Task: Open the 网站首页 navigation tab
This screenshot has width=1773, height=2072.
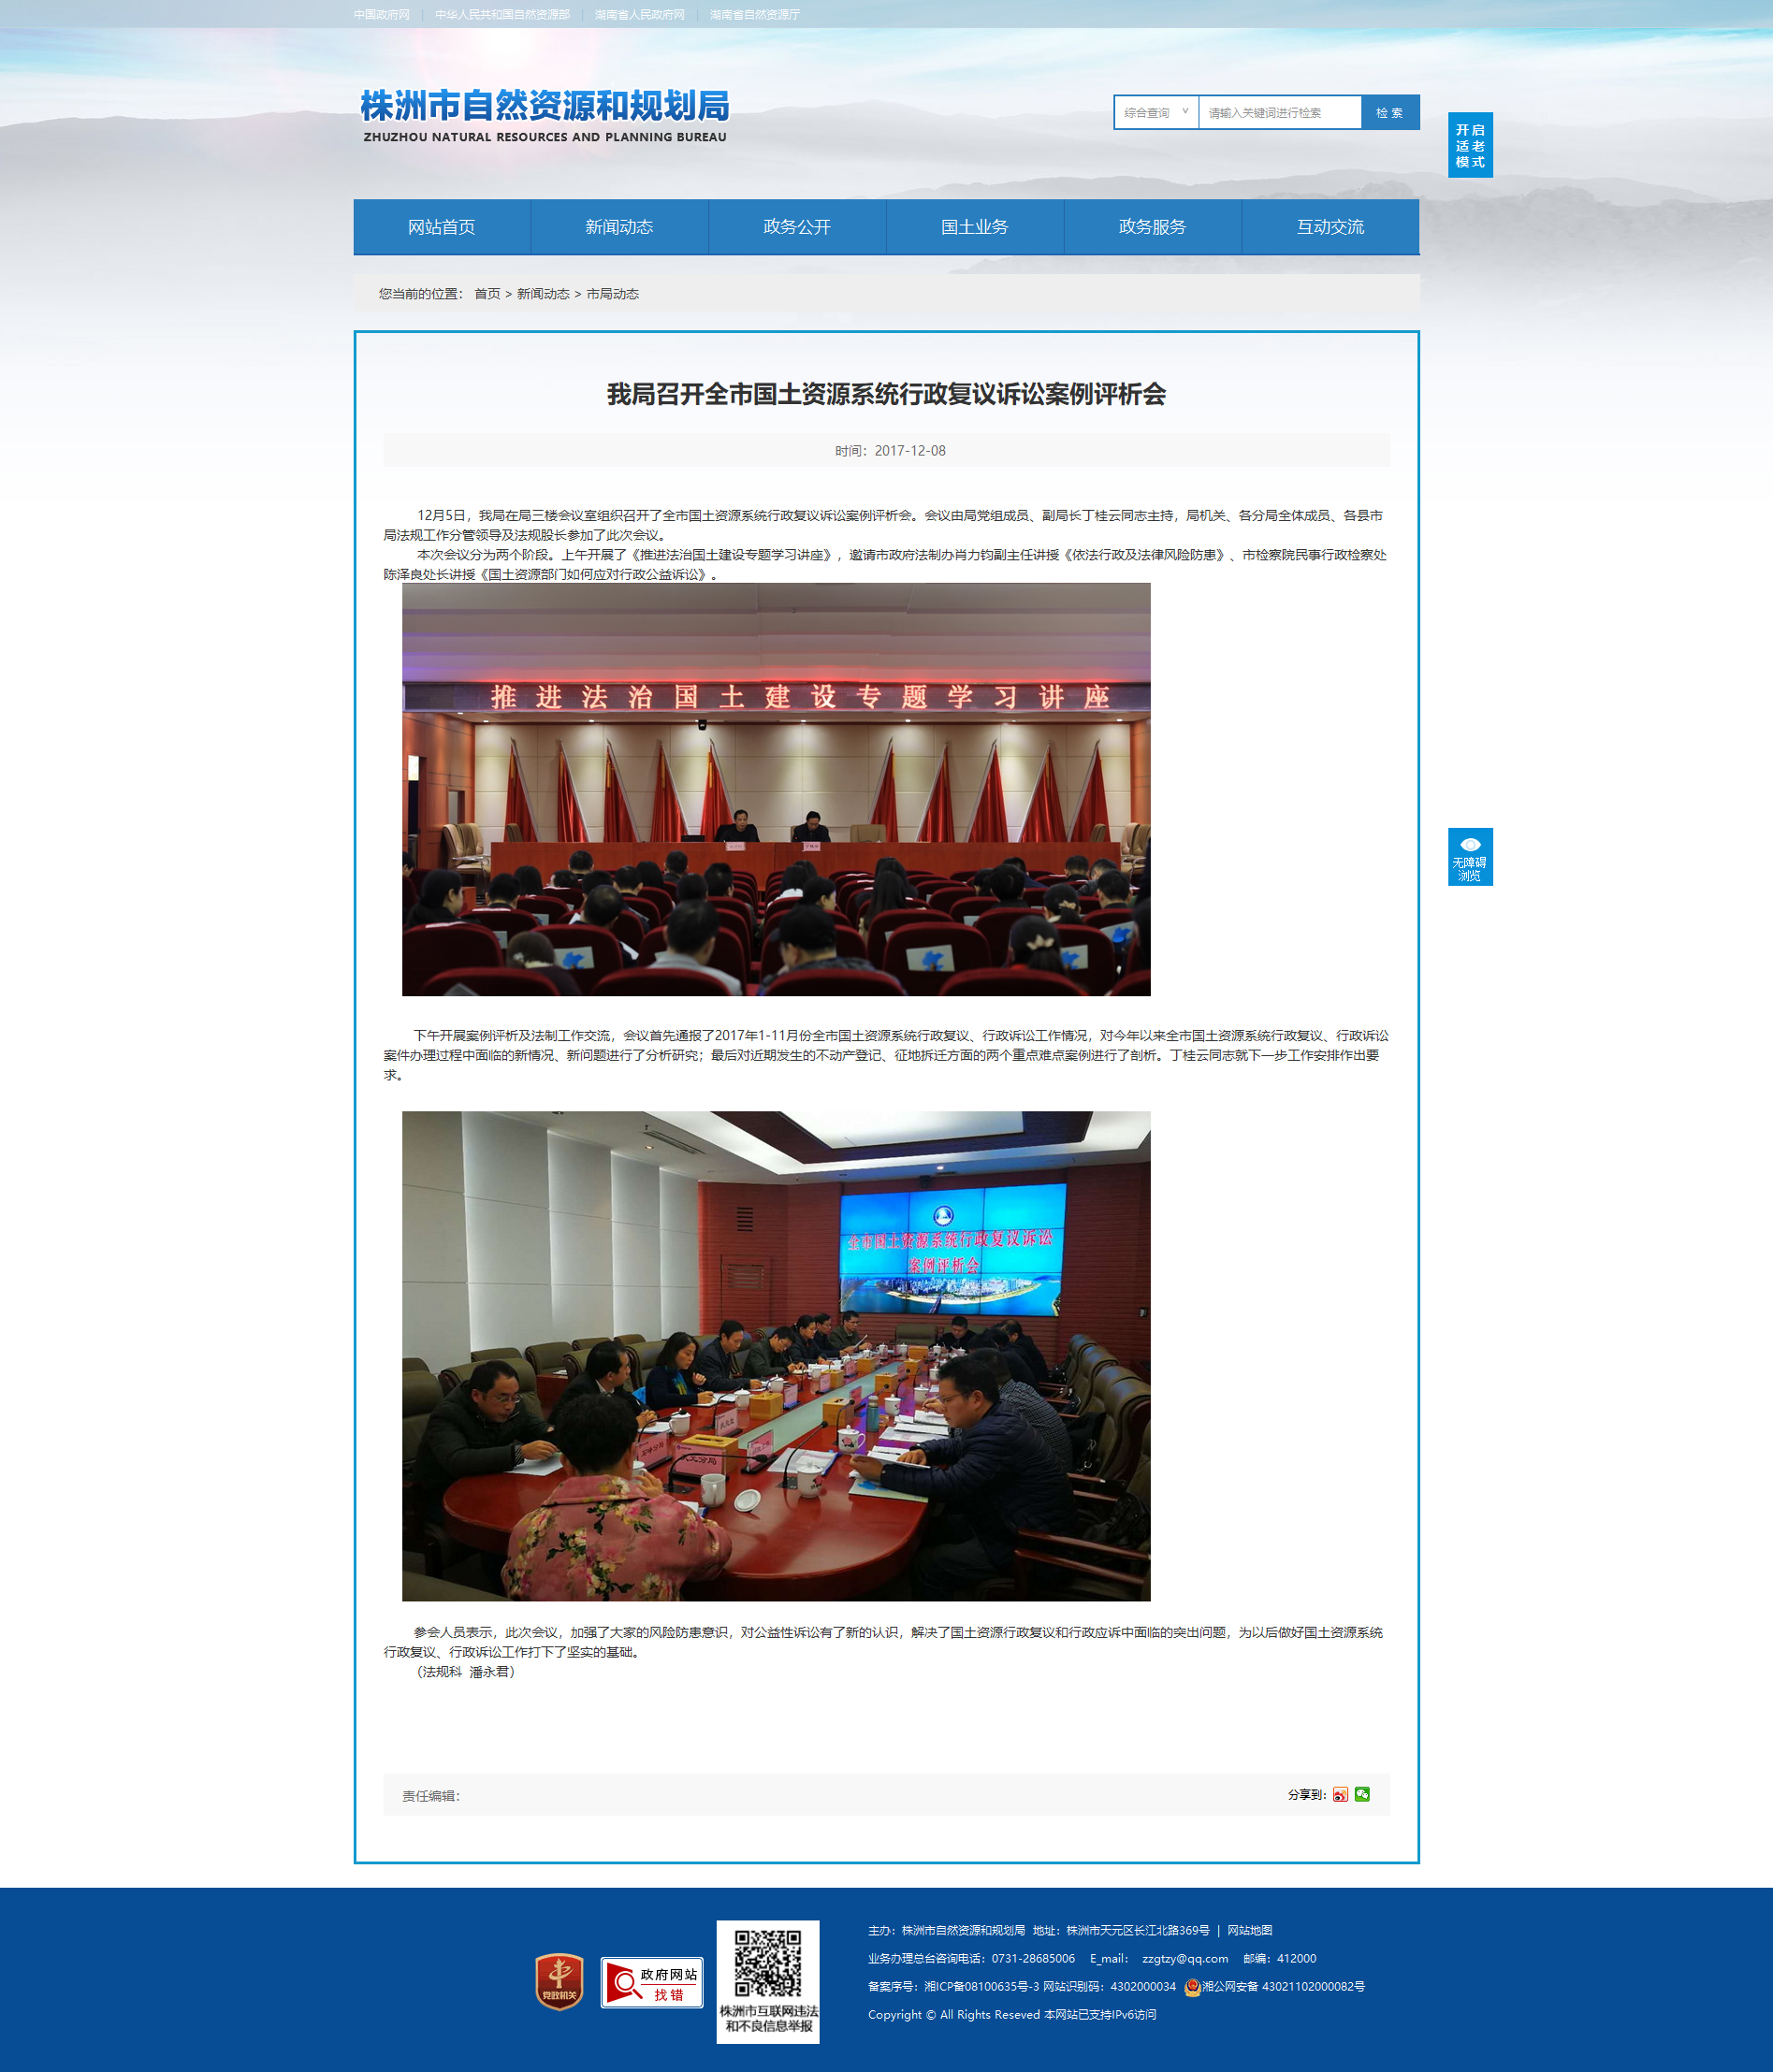Action: (442, 227)
